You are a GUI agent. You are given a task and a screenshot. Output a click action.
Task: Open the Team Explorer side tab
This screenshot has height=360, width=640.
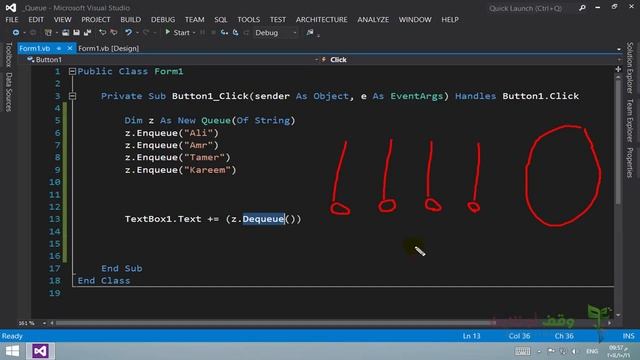[630, 120]
